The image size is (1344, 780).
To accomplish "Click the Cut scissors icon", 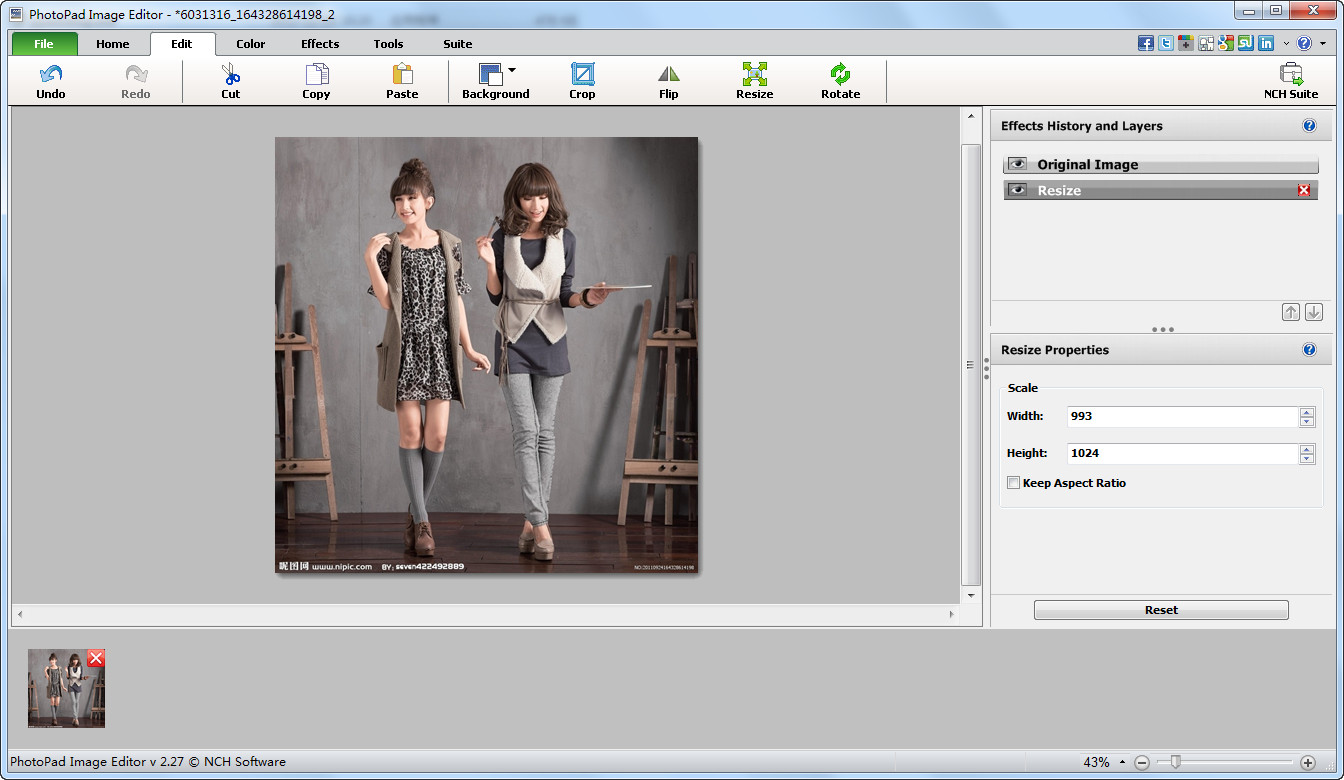I will (231, 75).
